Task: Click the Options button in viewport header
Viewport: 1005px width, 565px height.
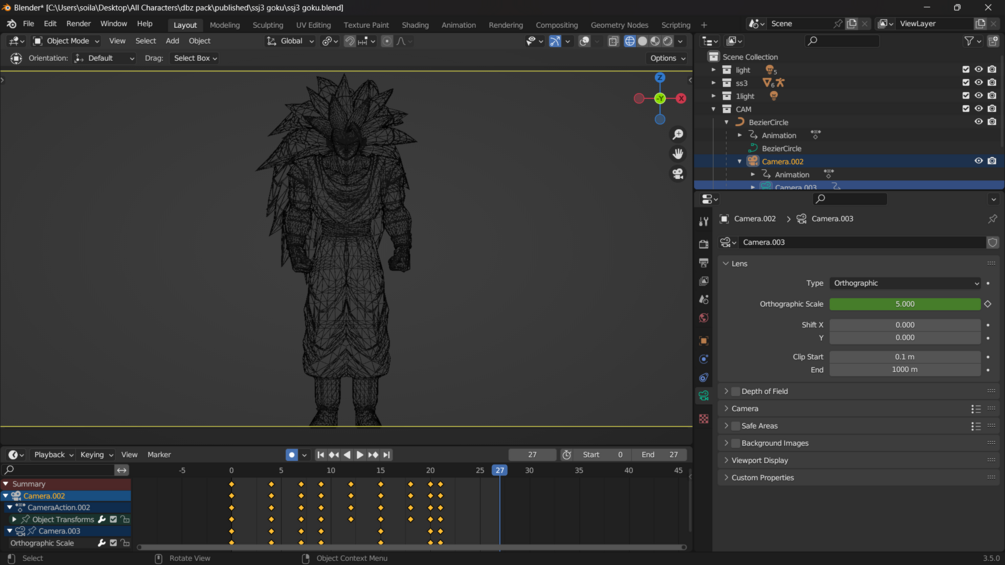Action: click(667, 58)
